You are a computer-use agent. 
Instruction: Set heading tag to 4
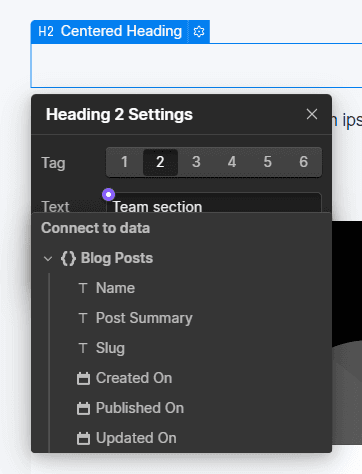point(232,162)
